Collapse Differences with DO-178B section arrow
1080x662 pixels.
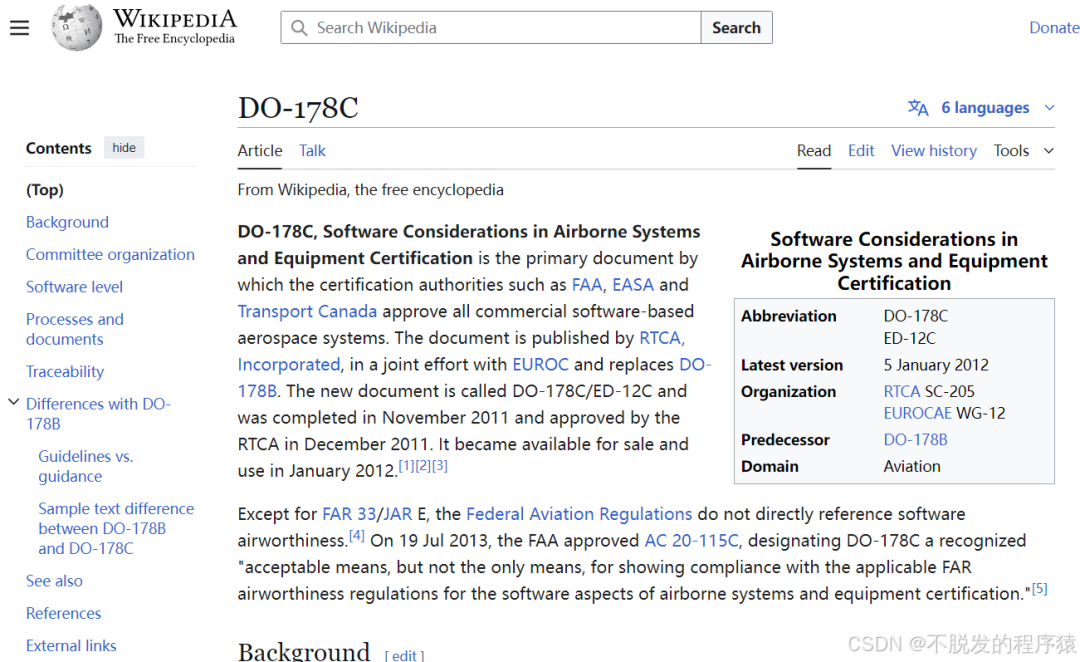pyautogui.click(x=13, y=402)
